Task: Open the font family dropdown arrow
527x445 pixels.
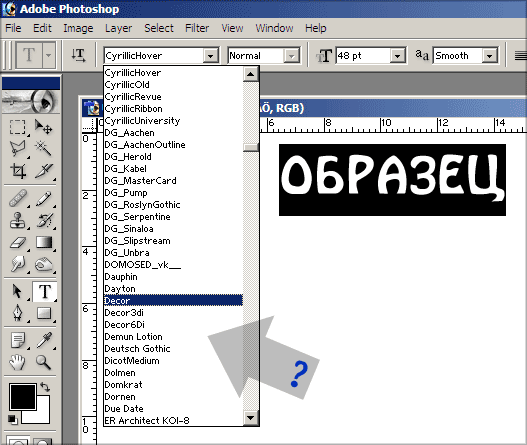Action: (x=210, y=56)
